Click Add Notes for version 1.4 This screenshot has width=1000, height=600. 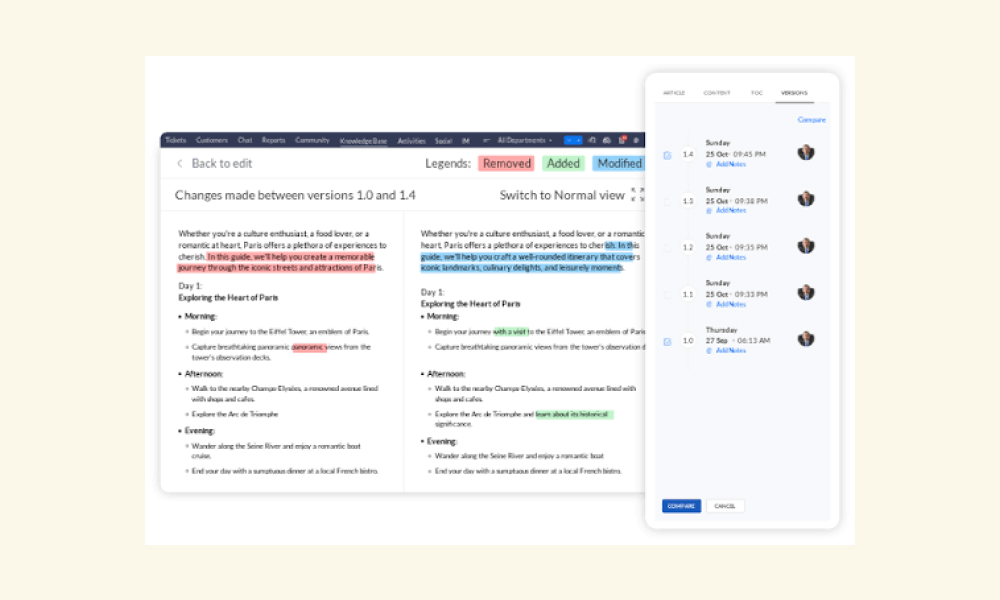(730, 165)
